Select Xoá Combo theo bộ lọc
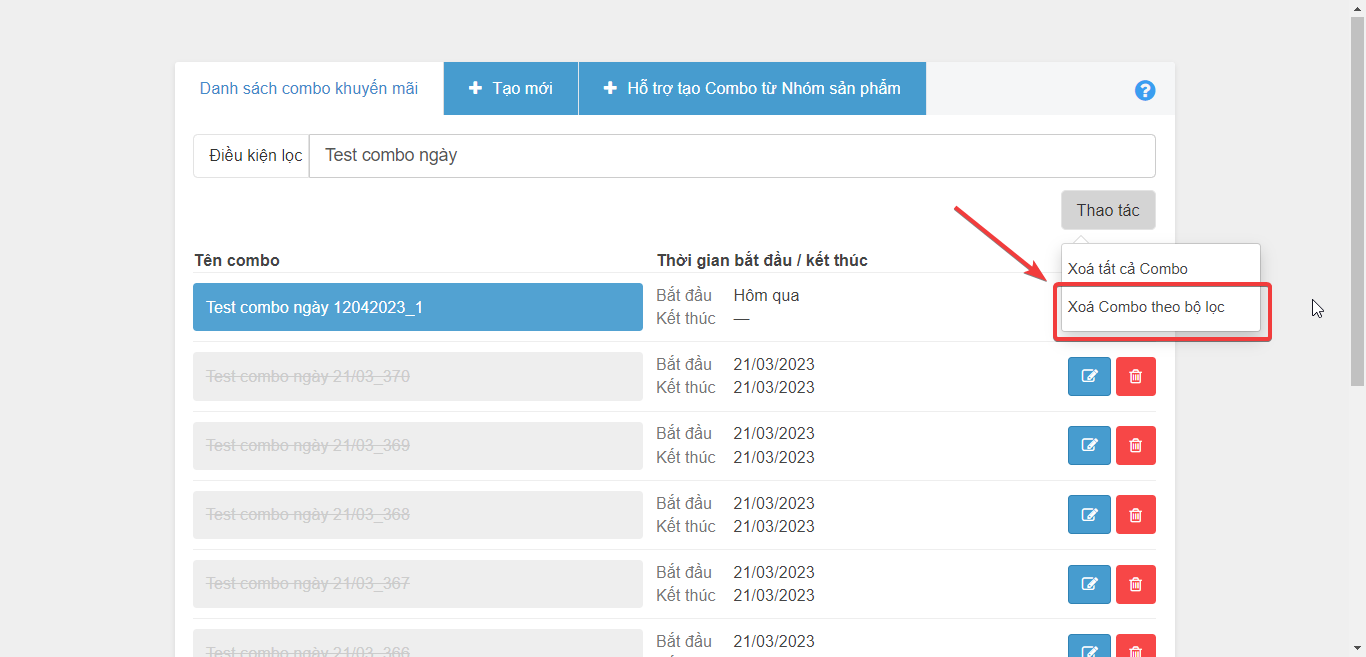Image resolution: width=1366 pixels, height=657 pixels. tap(1146, 307)
